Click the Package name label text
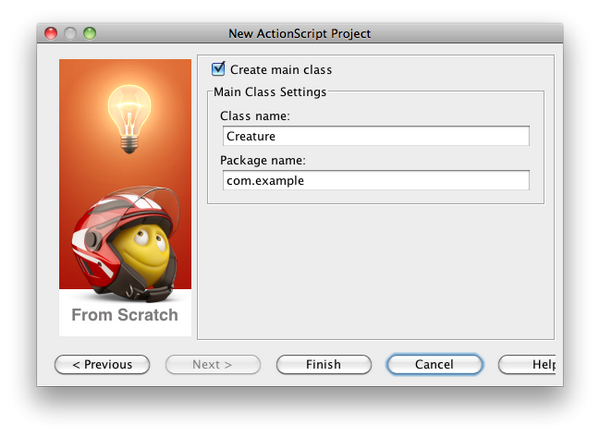This screenshot has width=600, height=437. click(262, 160)
